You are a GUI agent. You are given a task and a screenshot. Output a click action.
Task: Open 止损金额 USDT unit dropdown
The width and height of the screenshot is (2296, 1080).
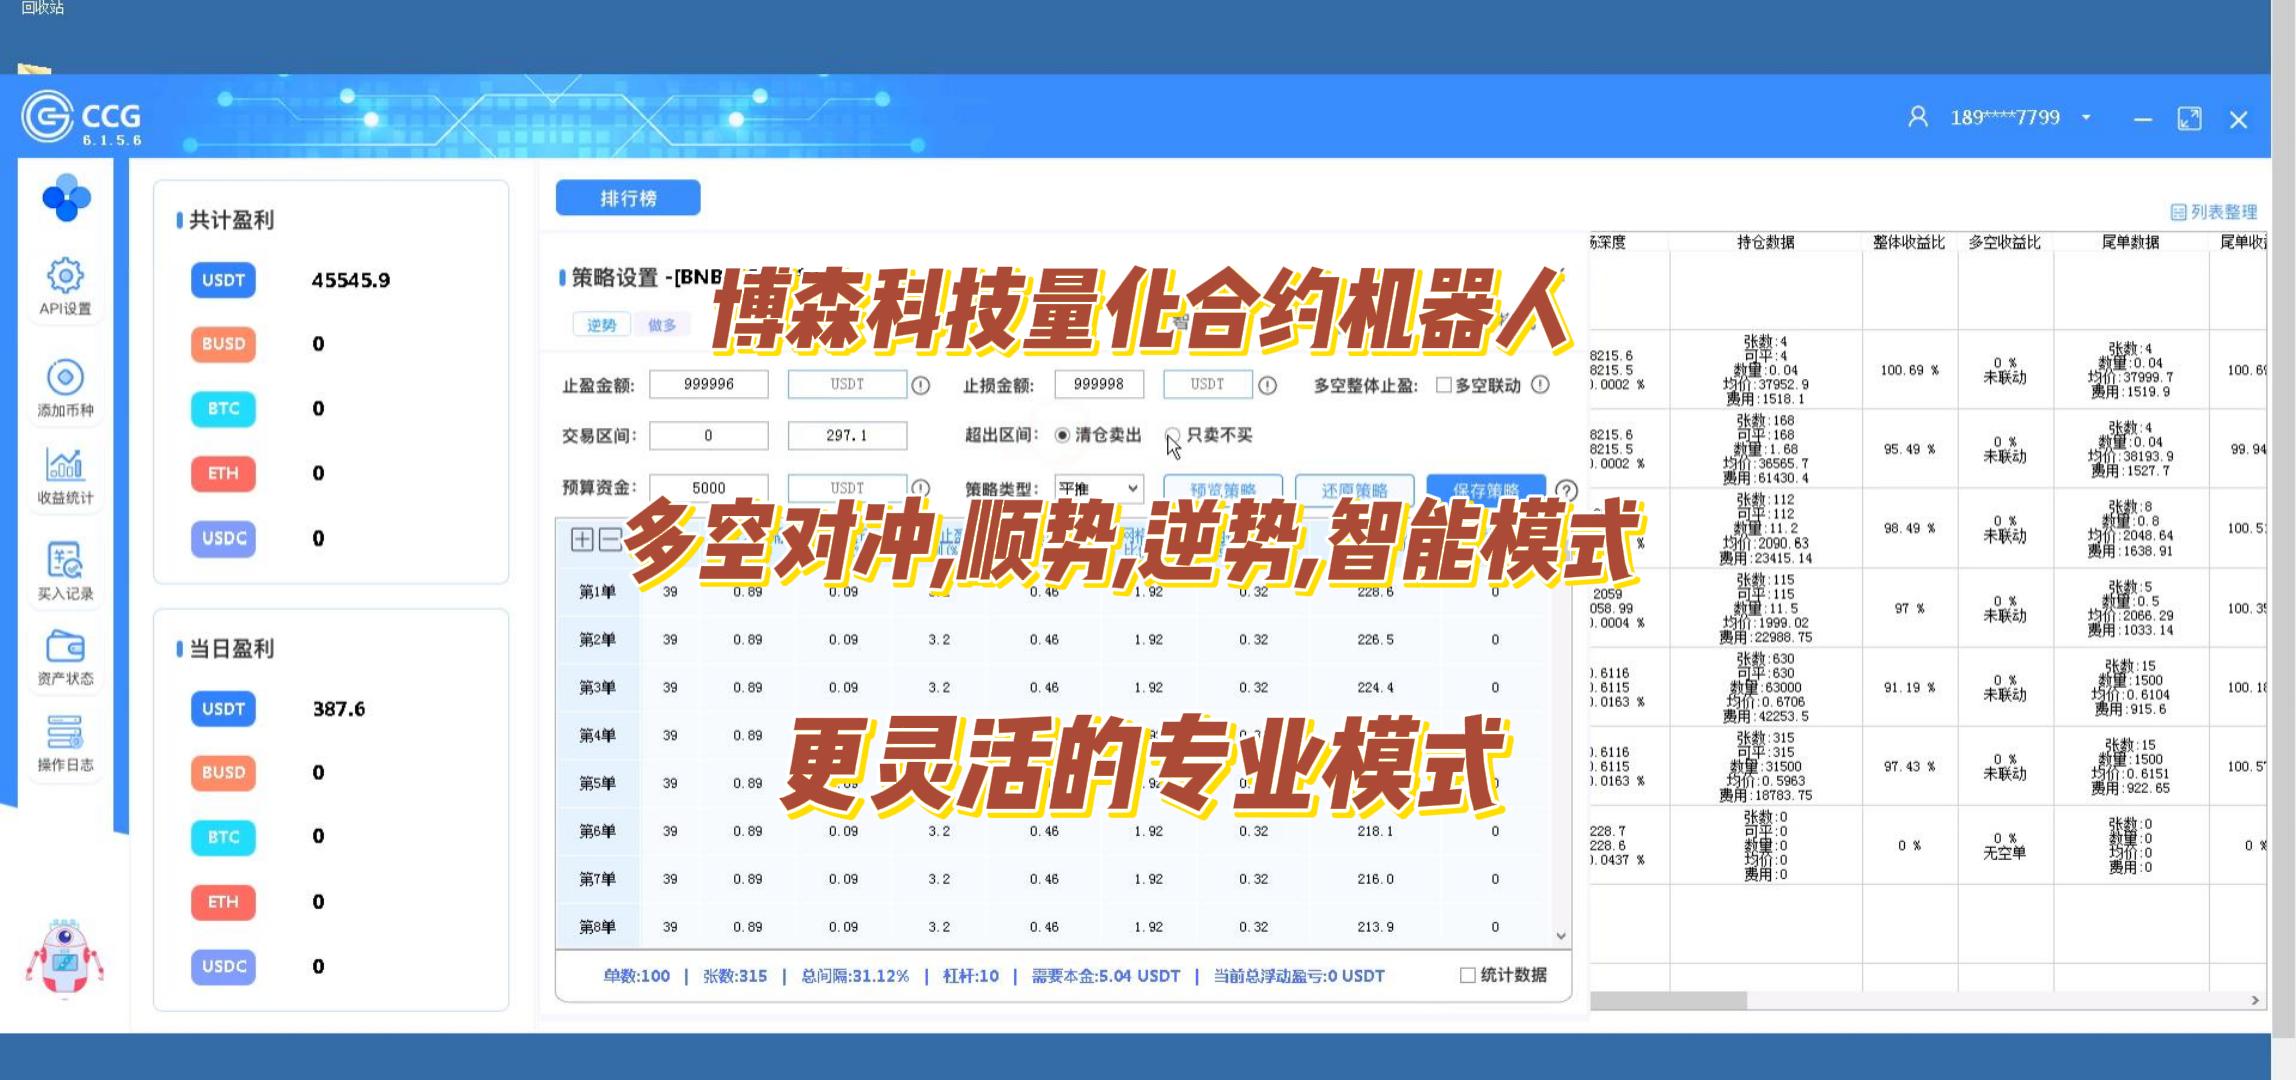tap(1207, 384)
